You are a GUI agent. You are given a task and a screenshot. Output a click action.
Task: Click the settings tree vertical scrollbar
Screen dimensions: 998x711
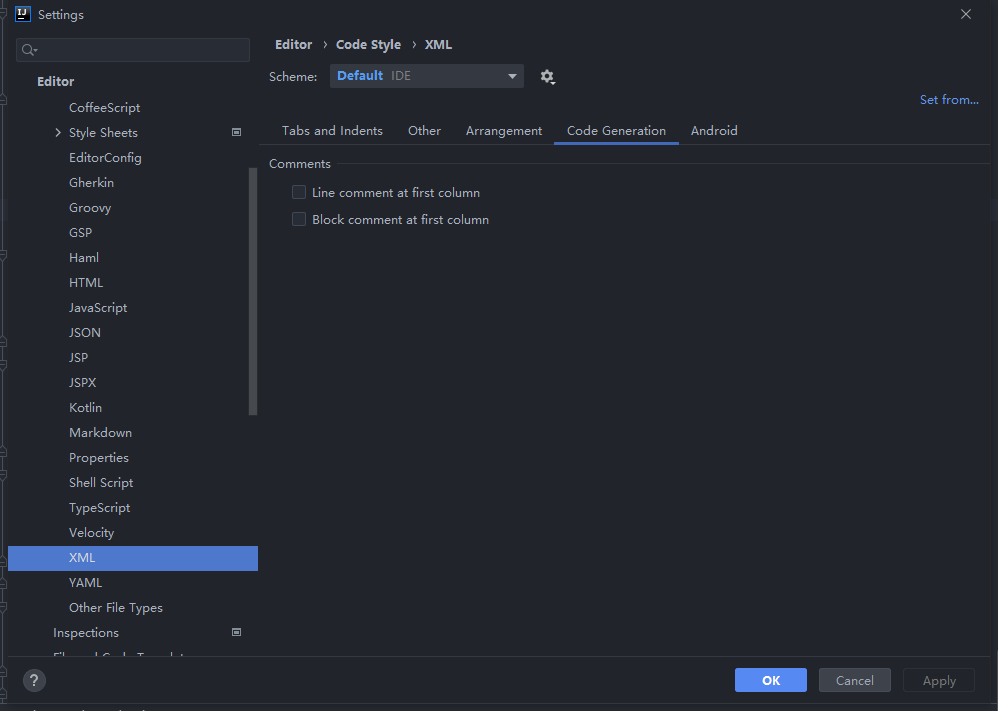(x=253, y=290)
